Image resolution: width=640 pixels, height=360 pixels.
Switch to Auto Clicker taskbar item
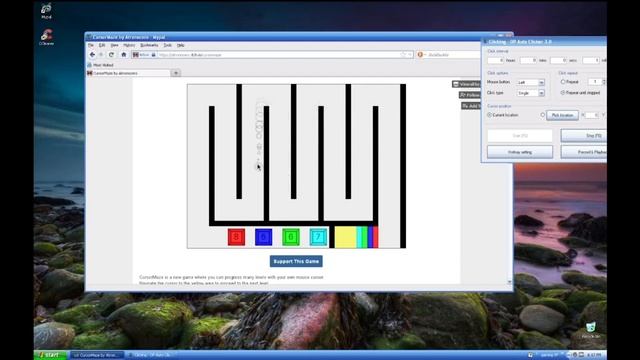(152, 355)
